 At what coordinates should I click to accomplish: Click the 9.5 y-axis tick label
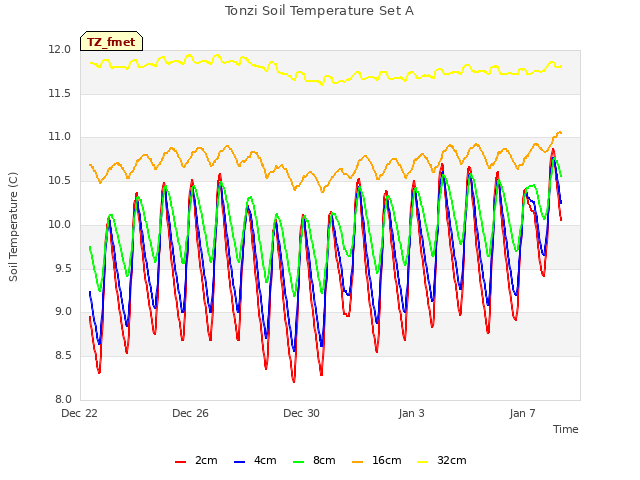[63, 269]
